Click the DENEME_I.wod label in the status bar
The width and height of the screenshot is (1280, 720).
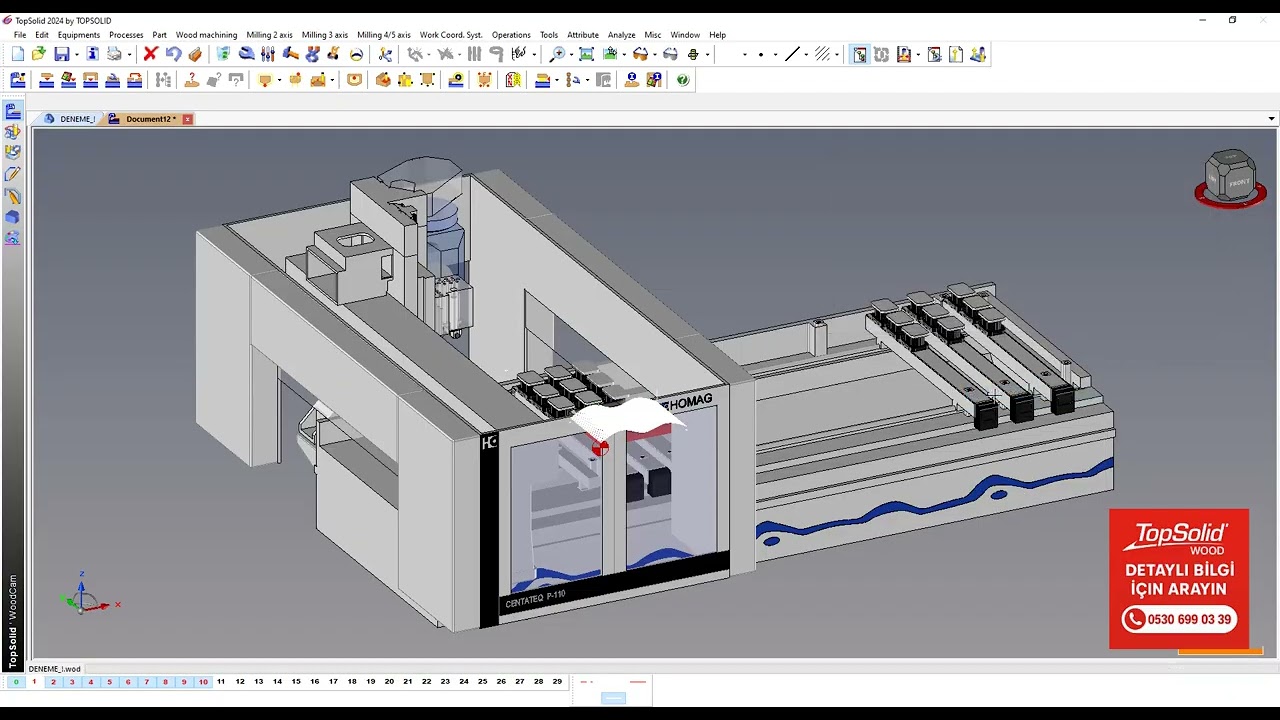click(x=55, y=669)
